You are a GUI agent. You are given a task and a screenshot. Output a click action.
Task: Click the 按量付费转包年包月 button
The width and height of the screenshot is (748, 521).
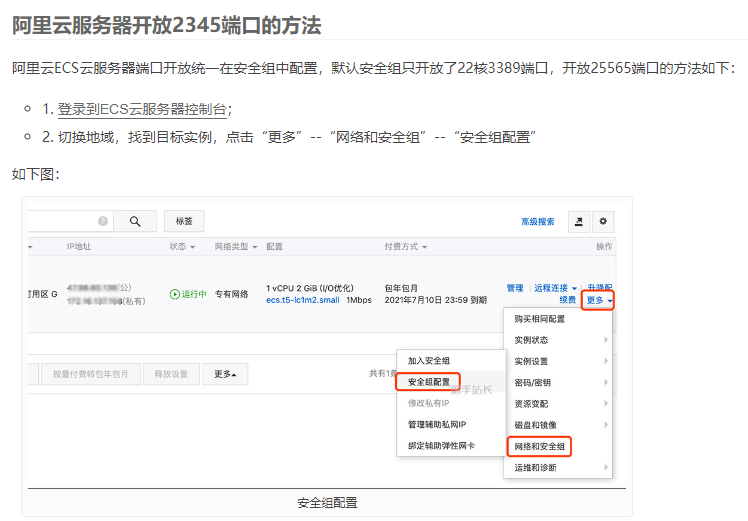pyautogui.click(x=91, y=374)
